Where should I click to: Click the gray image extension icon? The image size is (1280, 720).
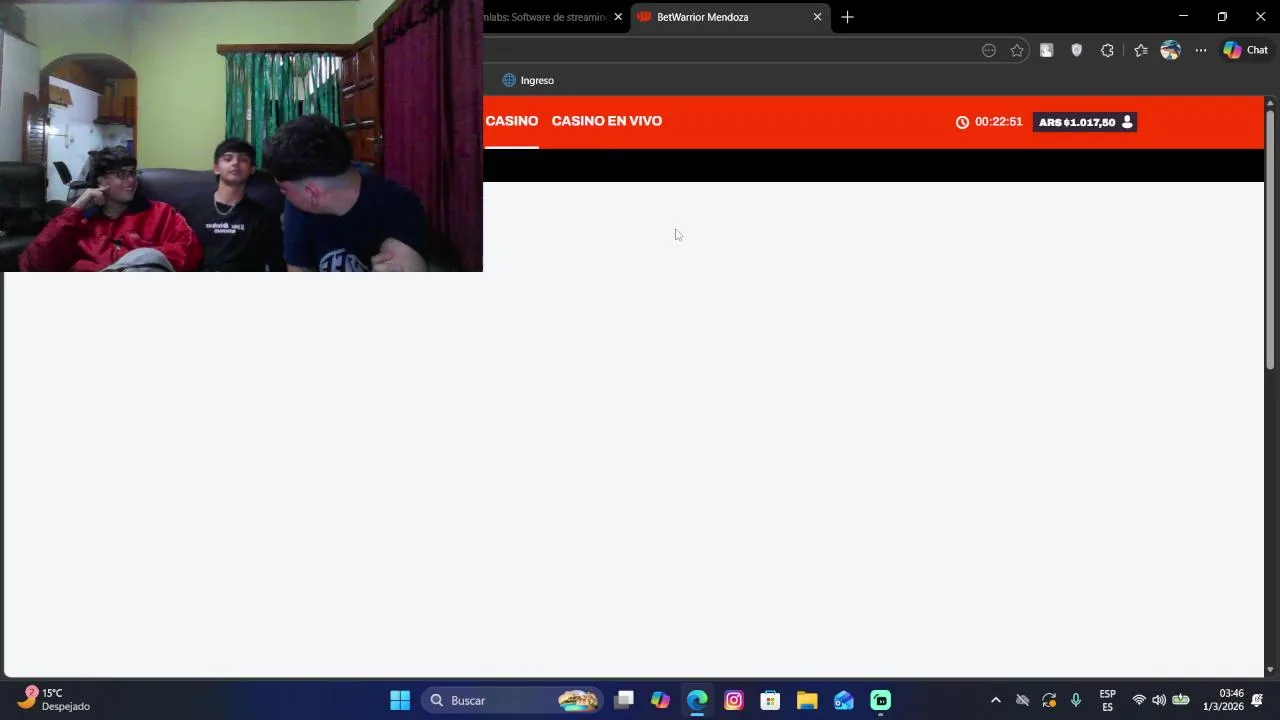pyautogui.click(x=1046, y=50)
